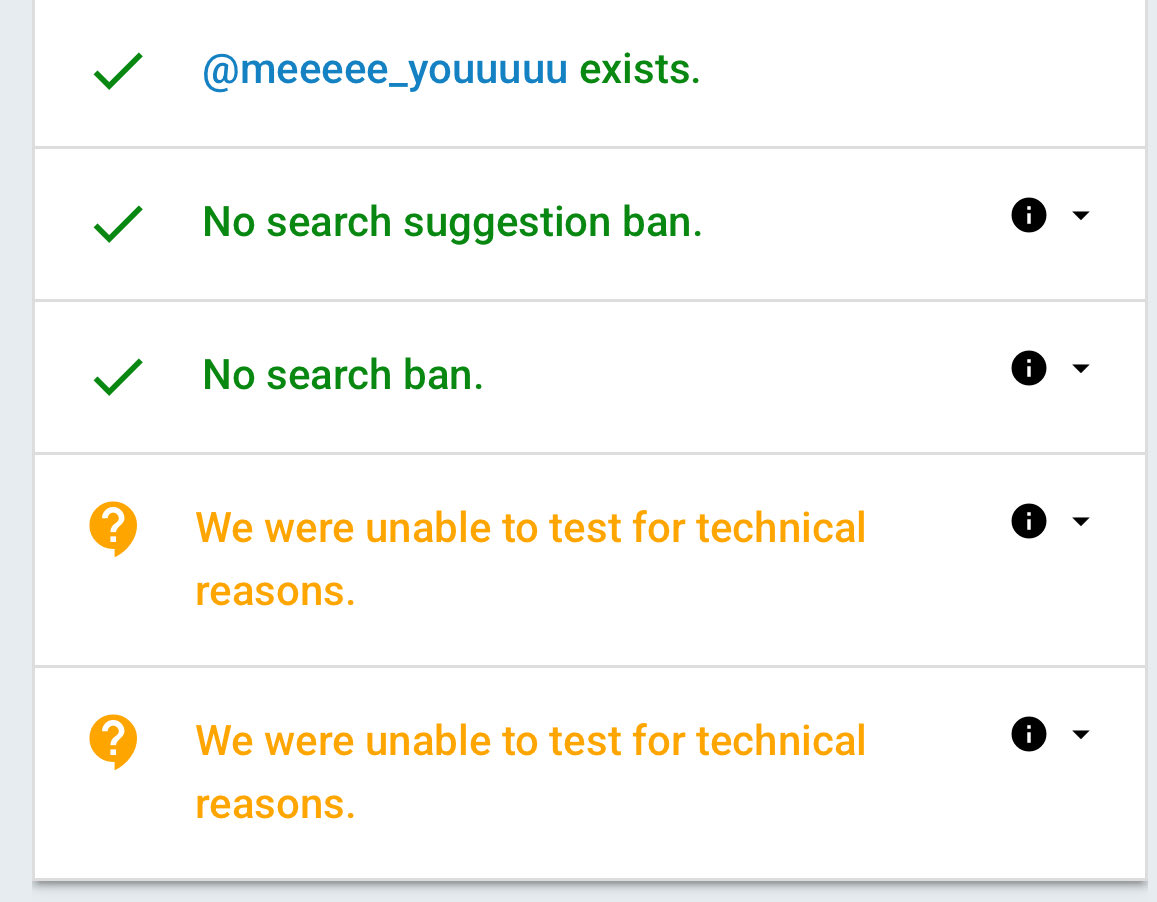Click info icon for first technical reasons row

(x=1028, y=521)
